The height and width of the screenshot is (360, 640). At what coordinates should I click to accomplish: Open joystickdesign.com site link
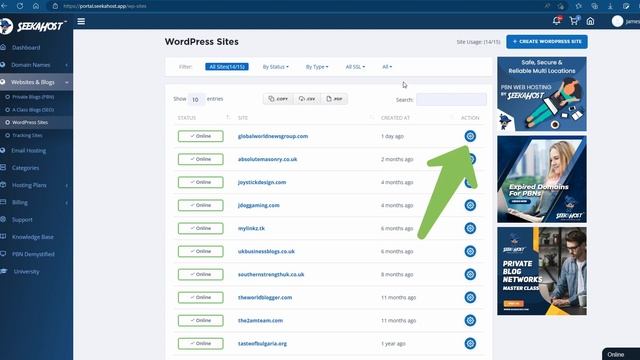pyautogui.click(x=262, y=182)
